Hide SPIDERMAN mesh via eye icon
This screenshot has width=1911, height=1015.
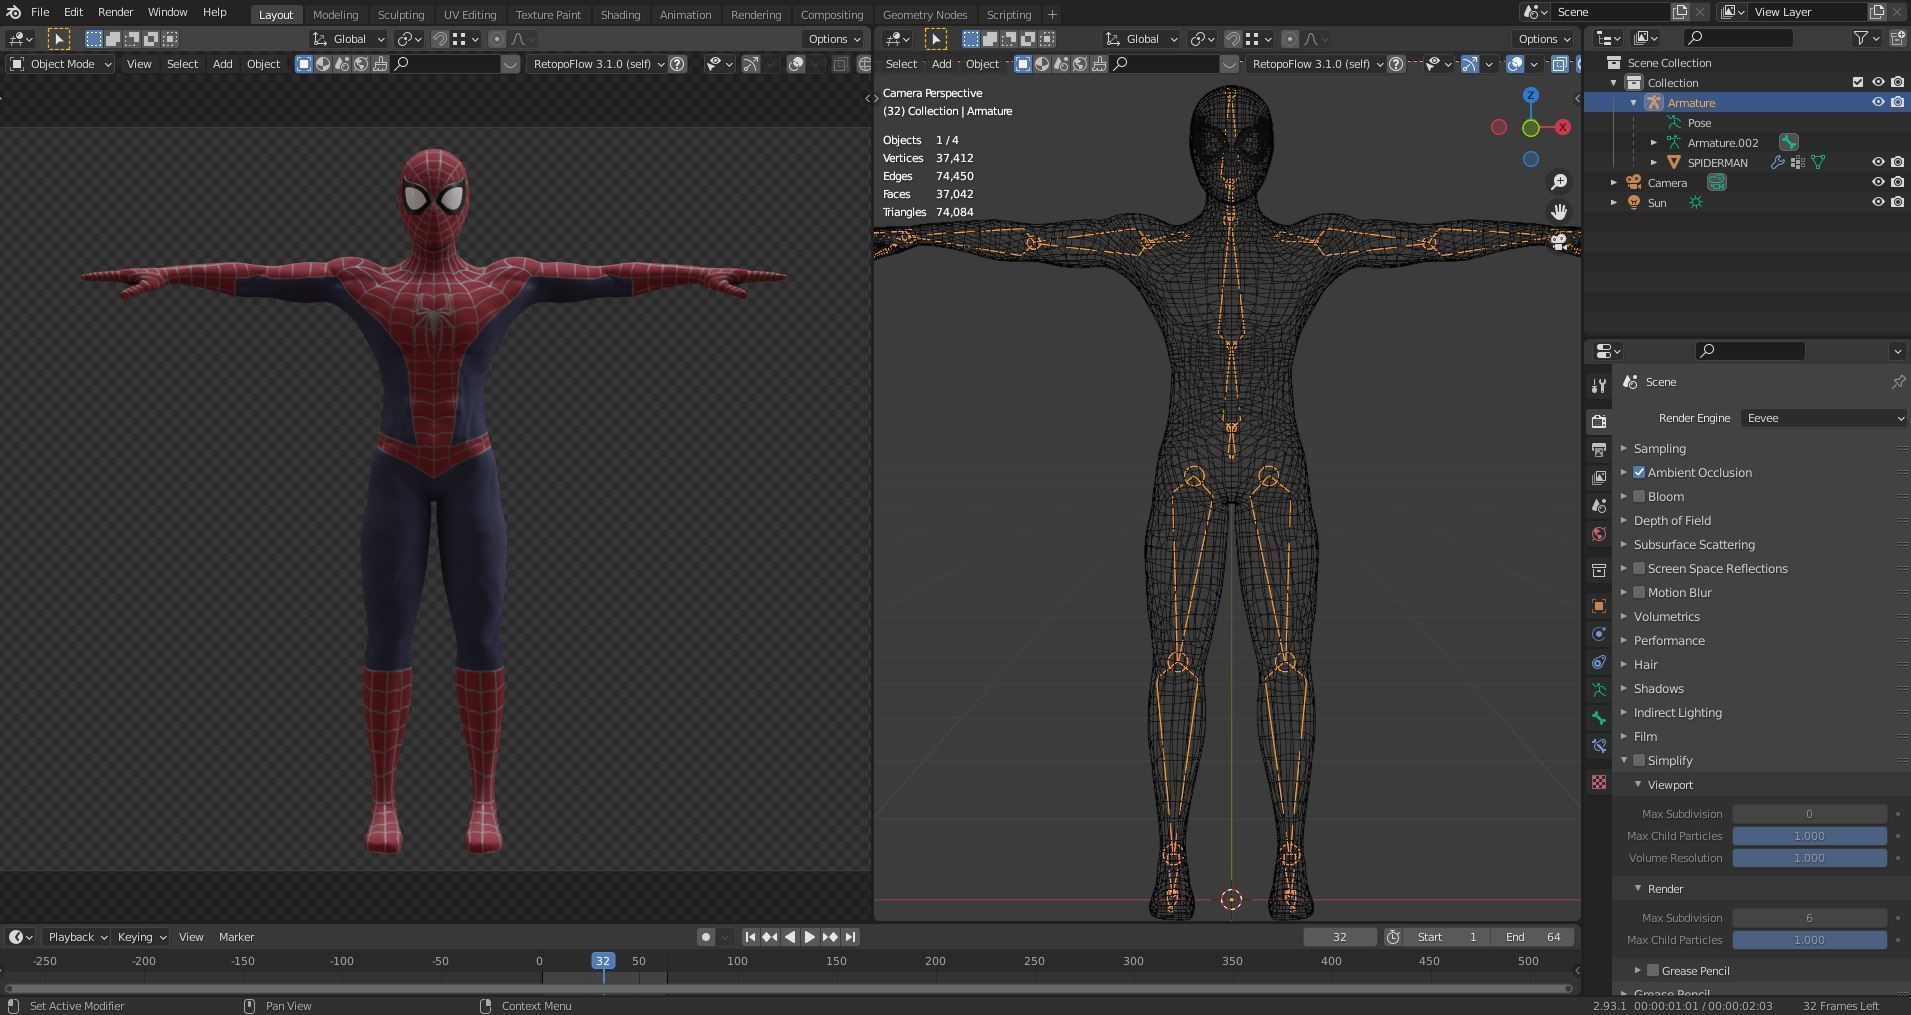(1878, 162)
